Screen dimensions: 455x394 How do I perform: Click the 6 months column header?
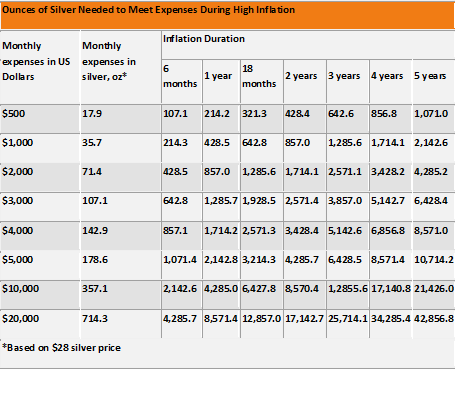[x=180, y=76]
